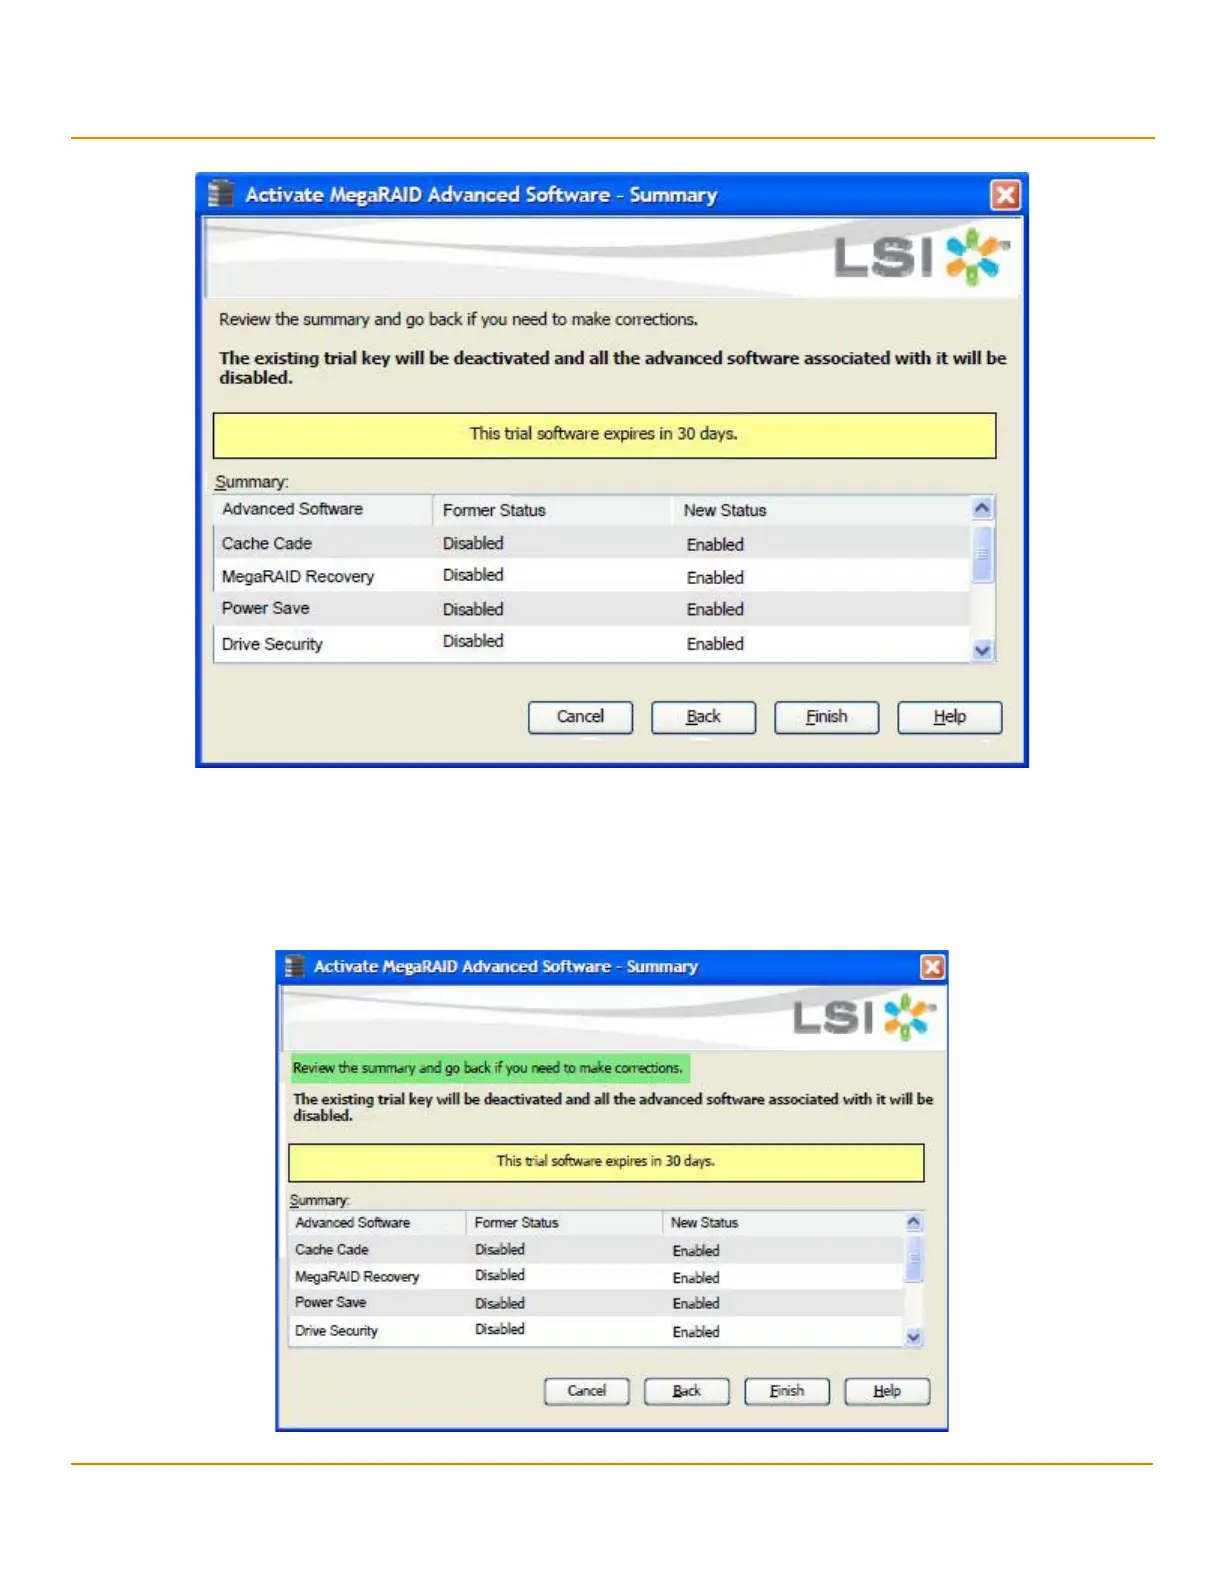Click scroll up arrow in lower summary table
Screen dimensions: 1224x1584
(913, 1222)
